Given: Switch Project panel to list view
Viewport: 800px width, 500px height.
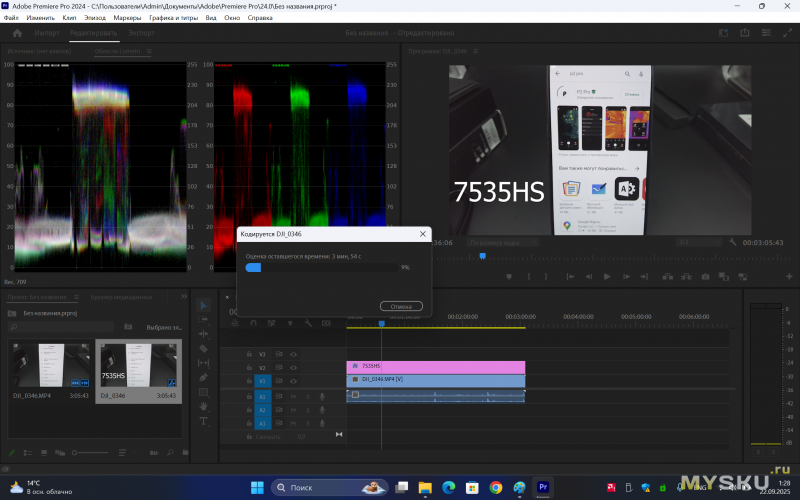Looking at the screenshot, I should coord(28,453).
